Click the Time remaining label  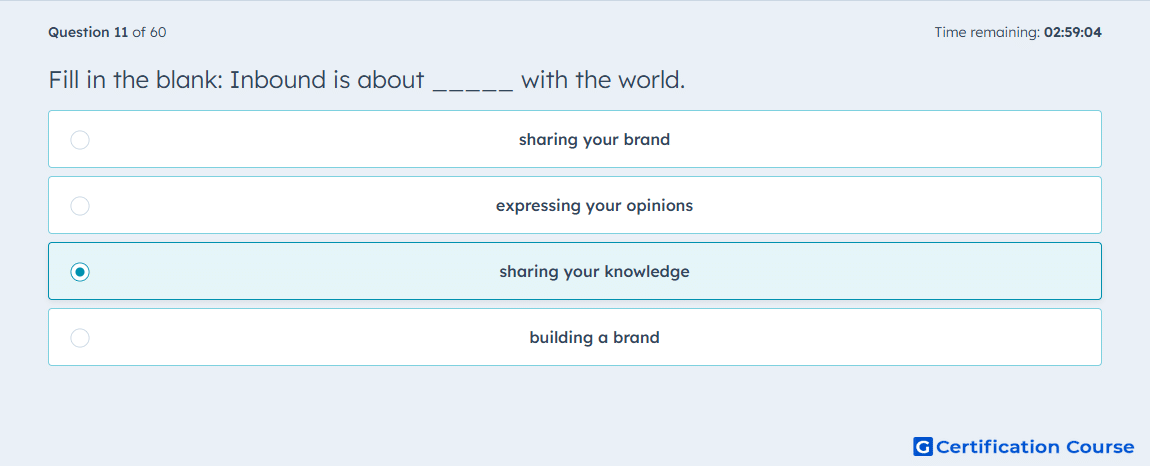click(x=986, y=32)
